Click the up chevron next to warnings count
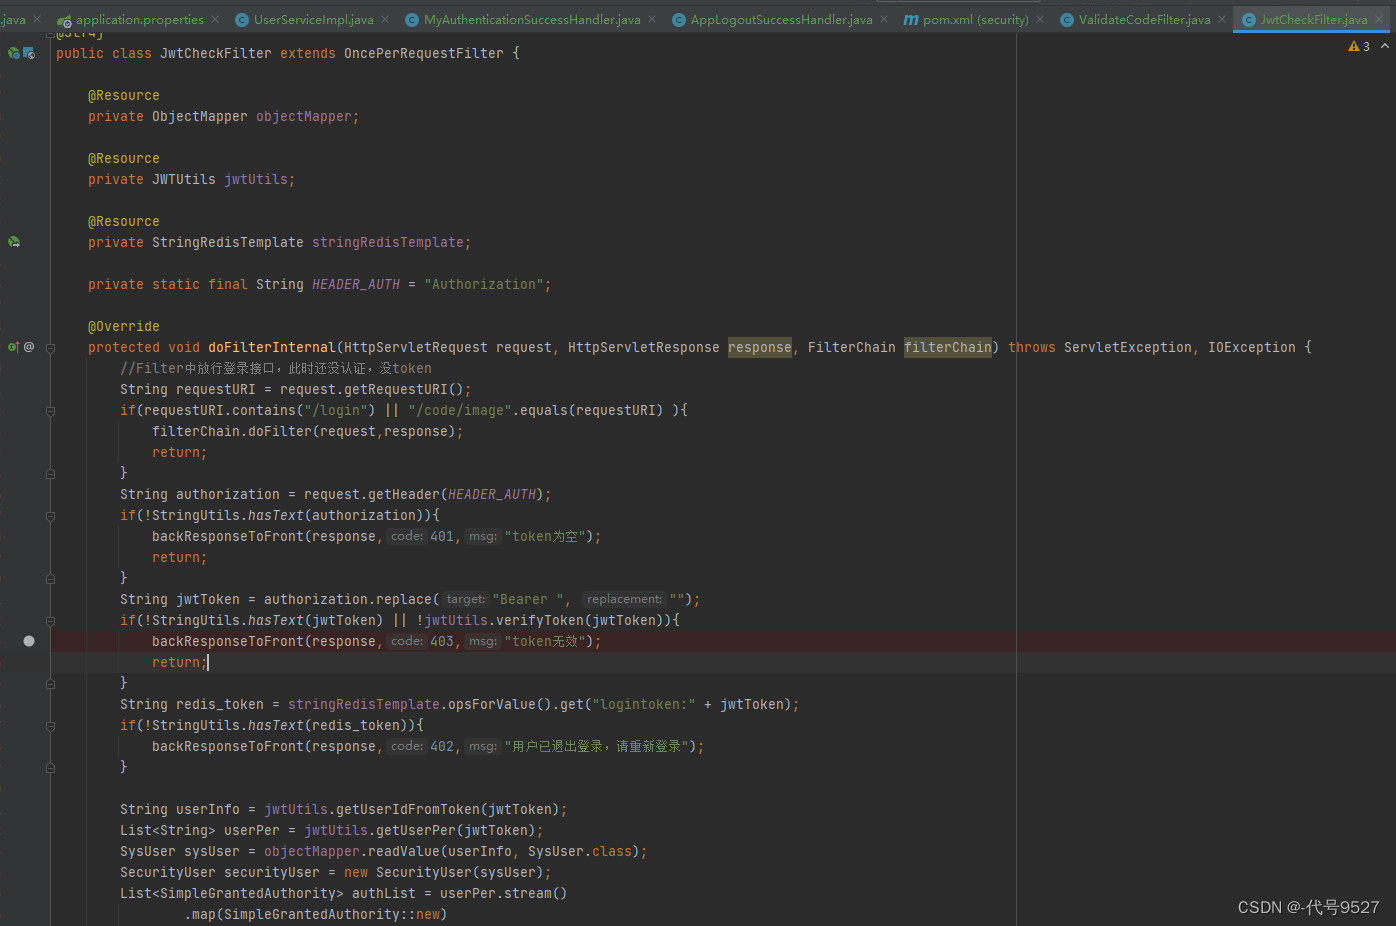The image size is (1396, 926). pos(1385,46)
